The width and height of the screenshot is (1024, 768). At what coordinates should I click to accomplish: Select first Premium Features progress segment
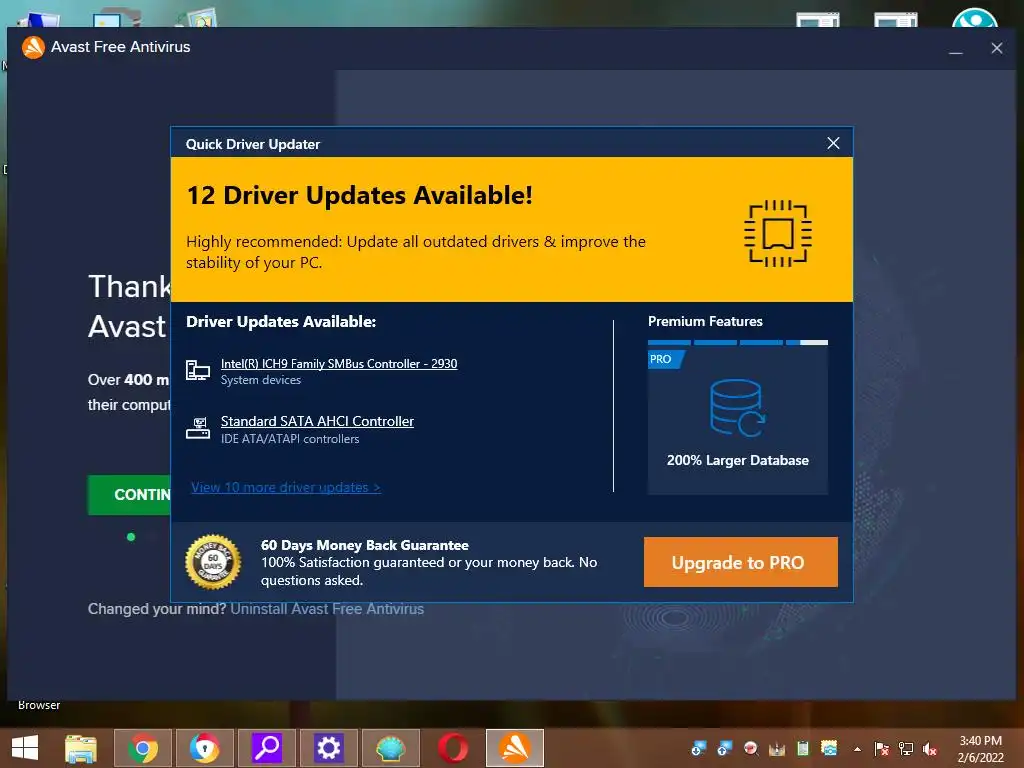click(x=669, y=342)
